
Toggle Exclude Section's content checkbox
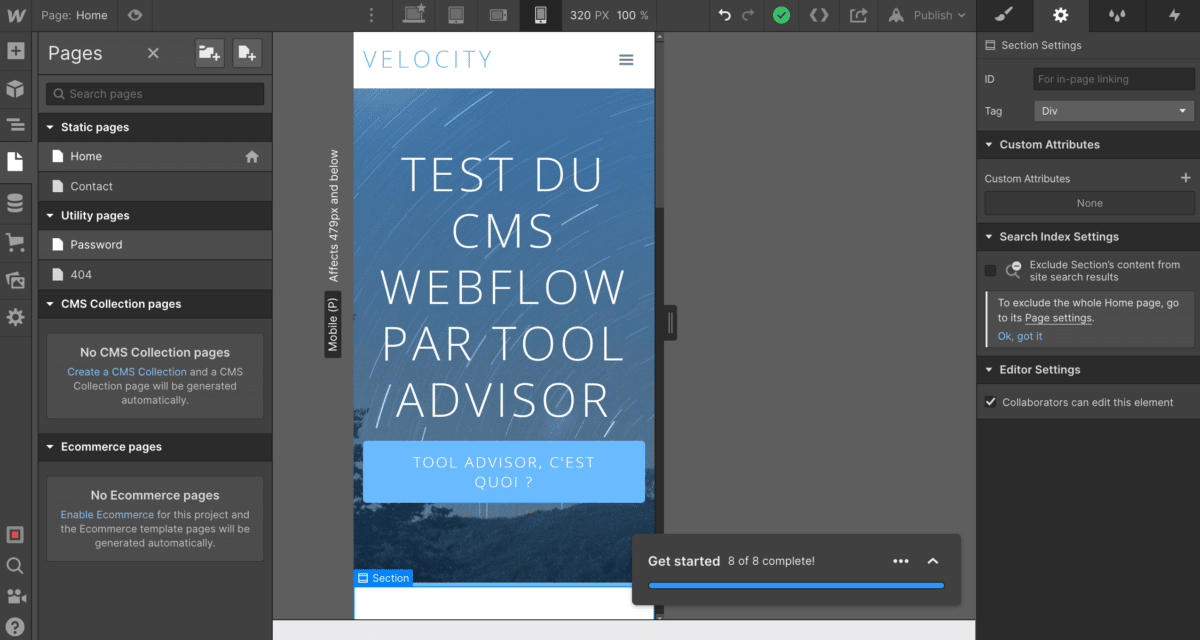pos(990,271)
